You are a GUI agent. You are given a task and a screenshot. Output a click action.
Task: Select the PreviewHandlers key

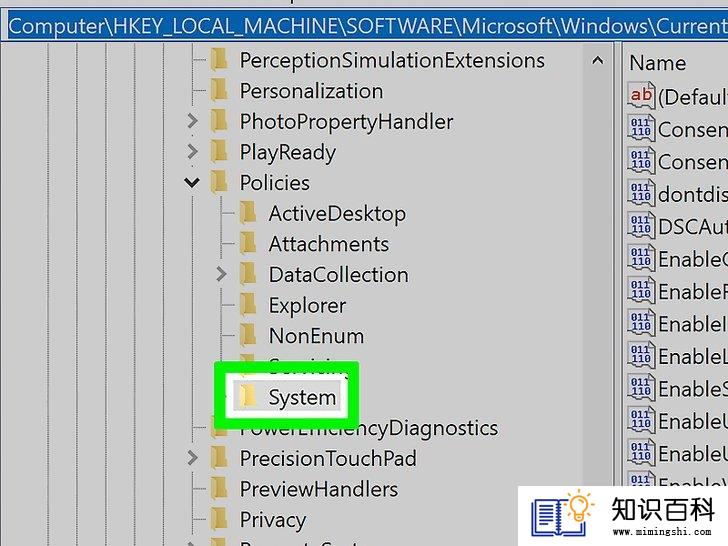coord(318,489)
